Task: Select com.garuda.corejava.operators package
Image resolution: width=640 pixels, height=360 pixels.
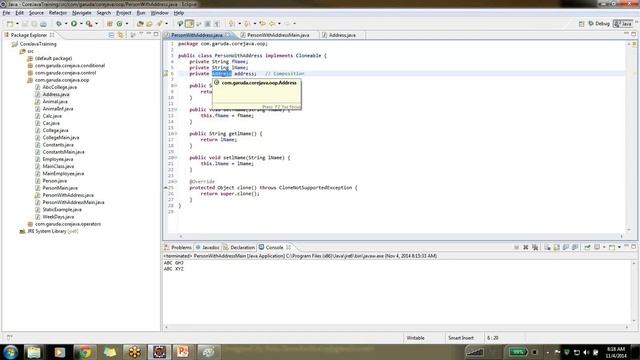Action: [x=68, y=224]
